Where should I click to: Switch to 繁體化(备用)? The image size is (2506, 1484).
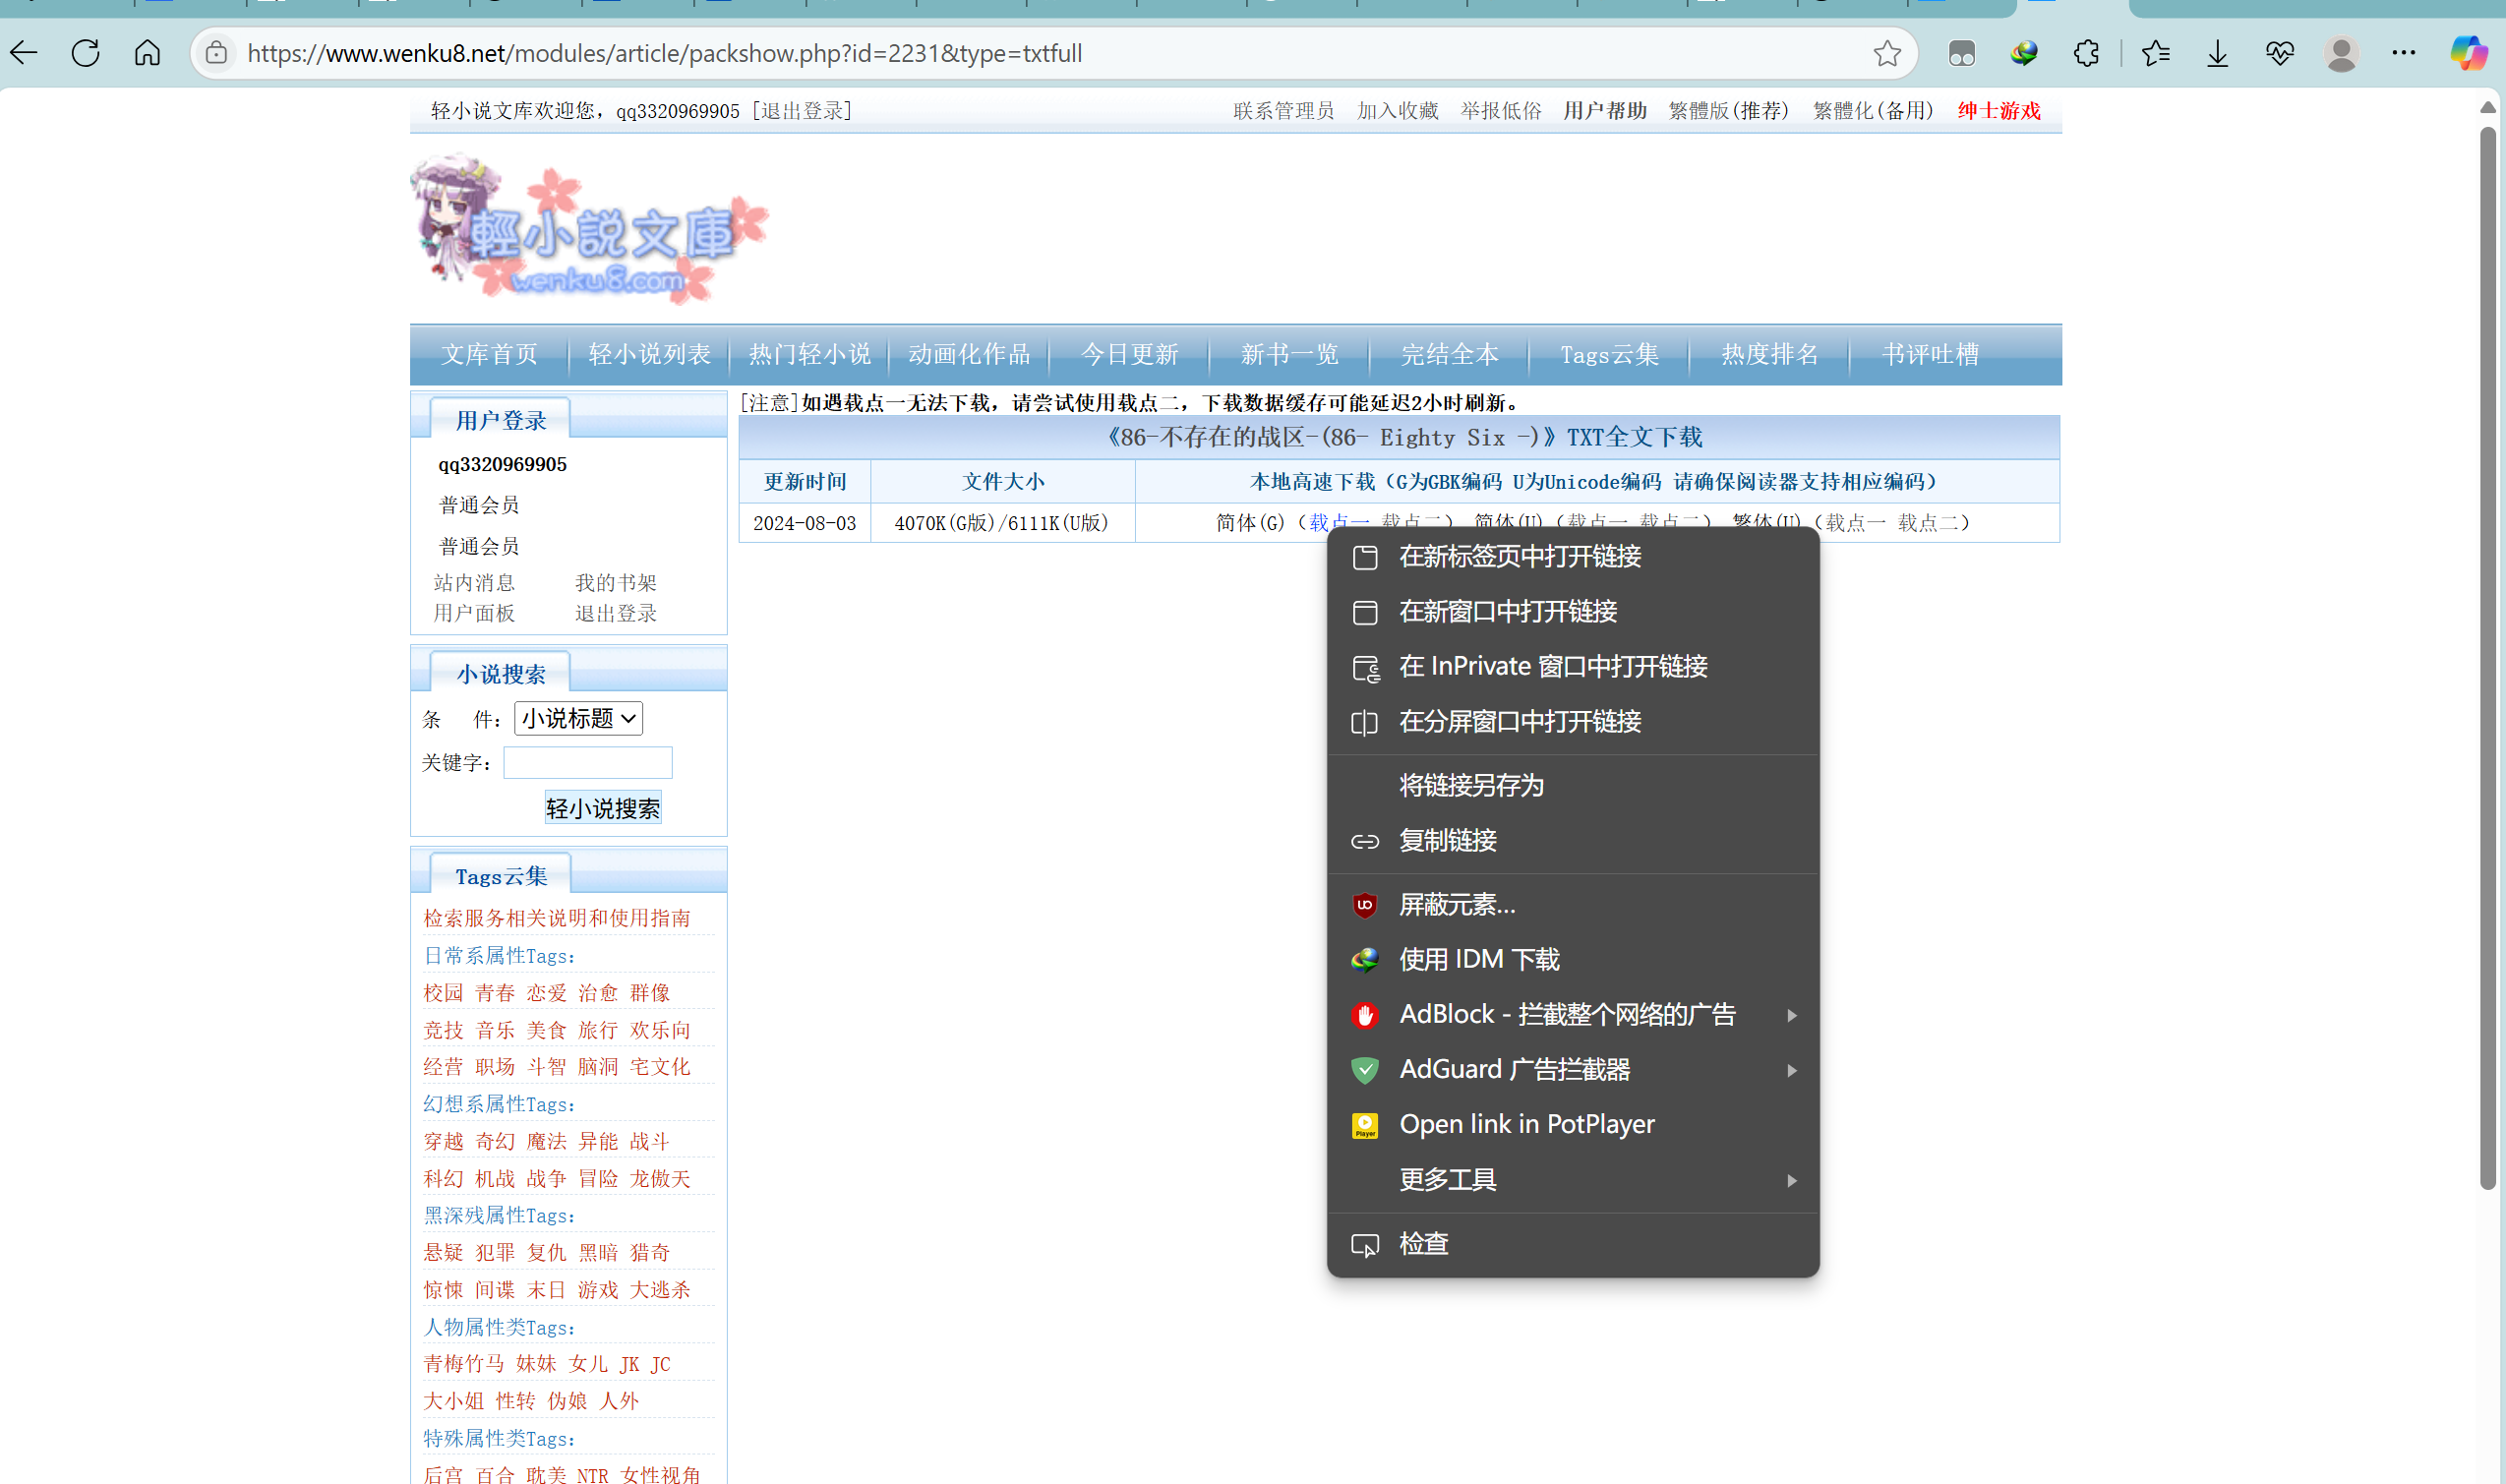[1873, 110]
